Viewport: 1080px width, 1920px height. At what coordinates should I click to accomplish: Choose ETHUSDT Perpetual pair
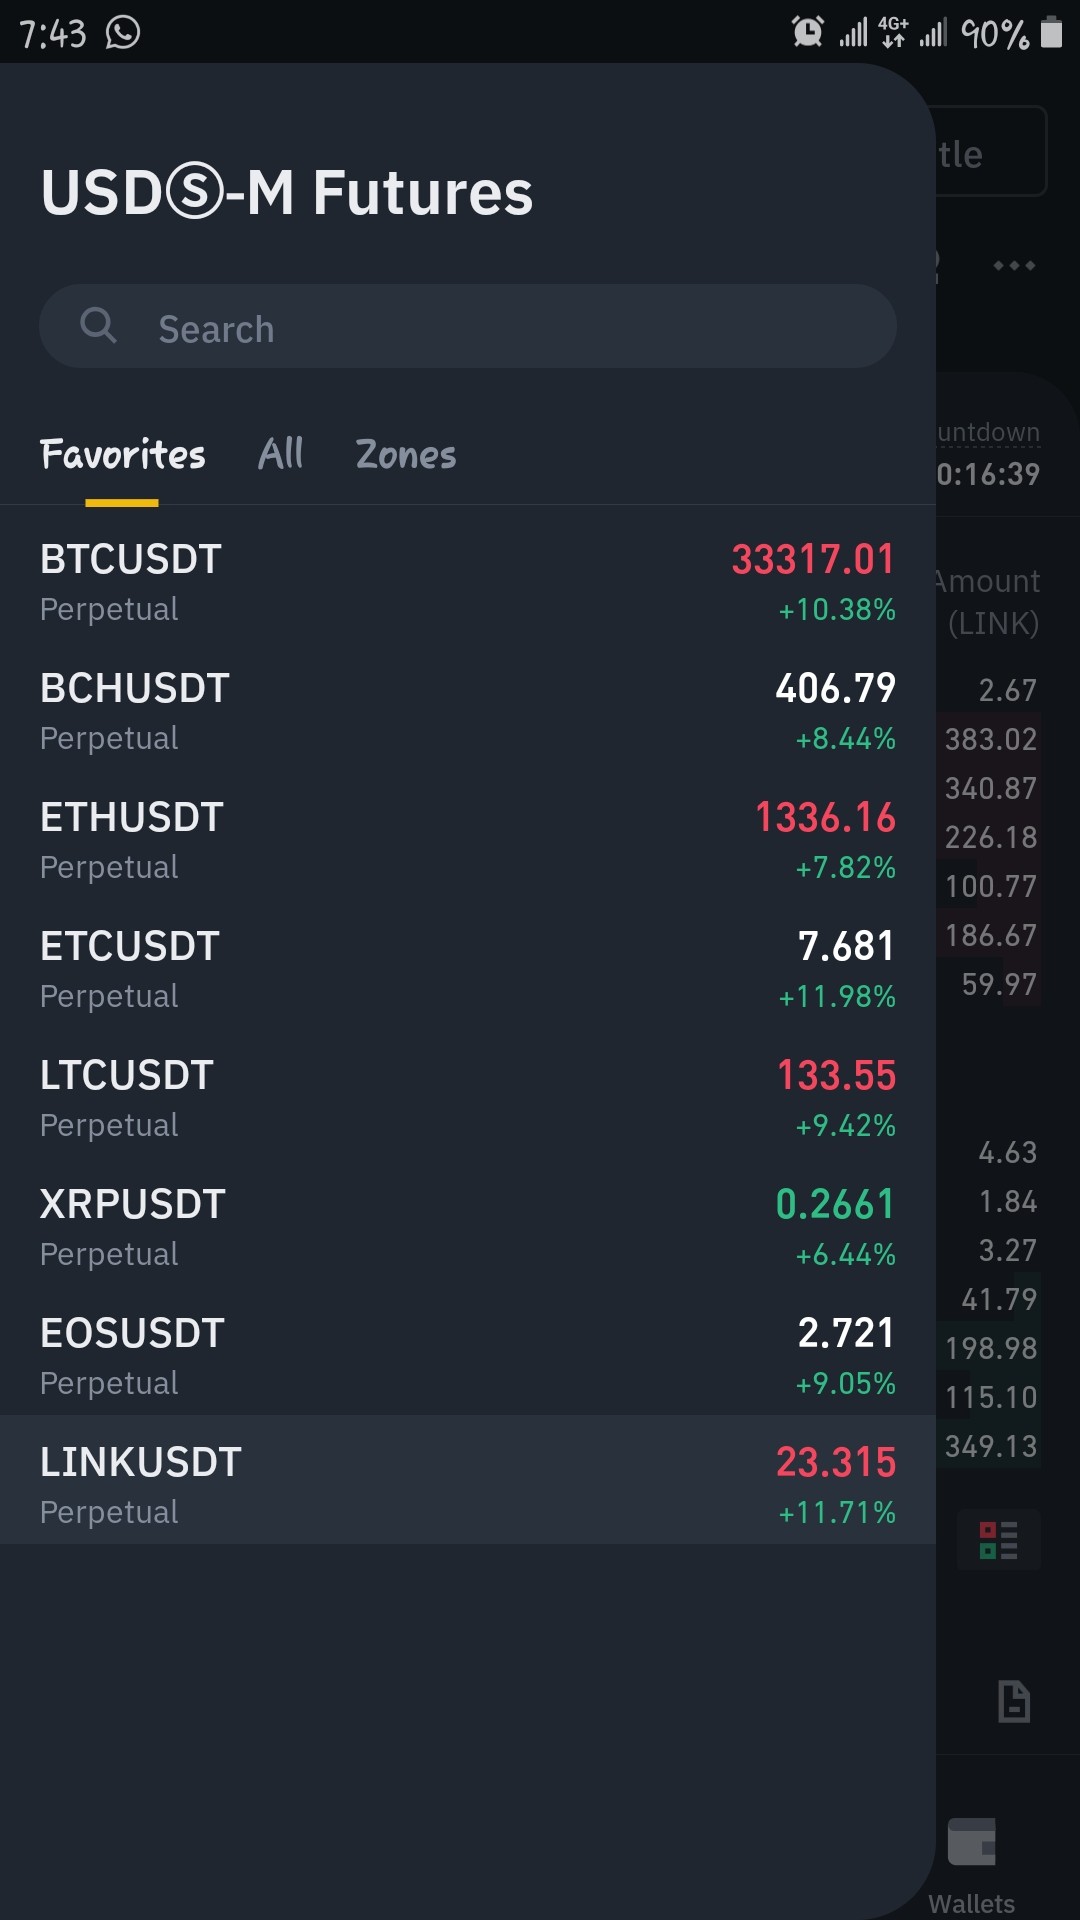[468, 841]
